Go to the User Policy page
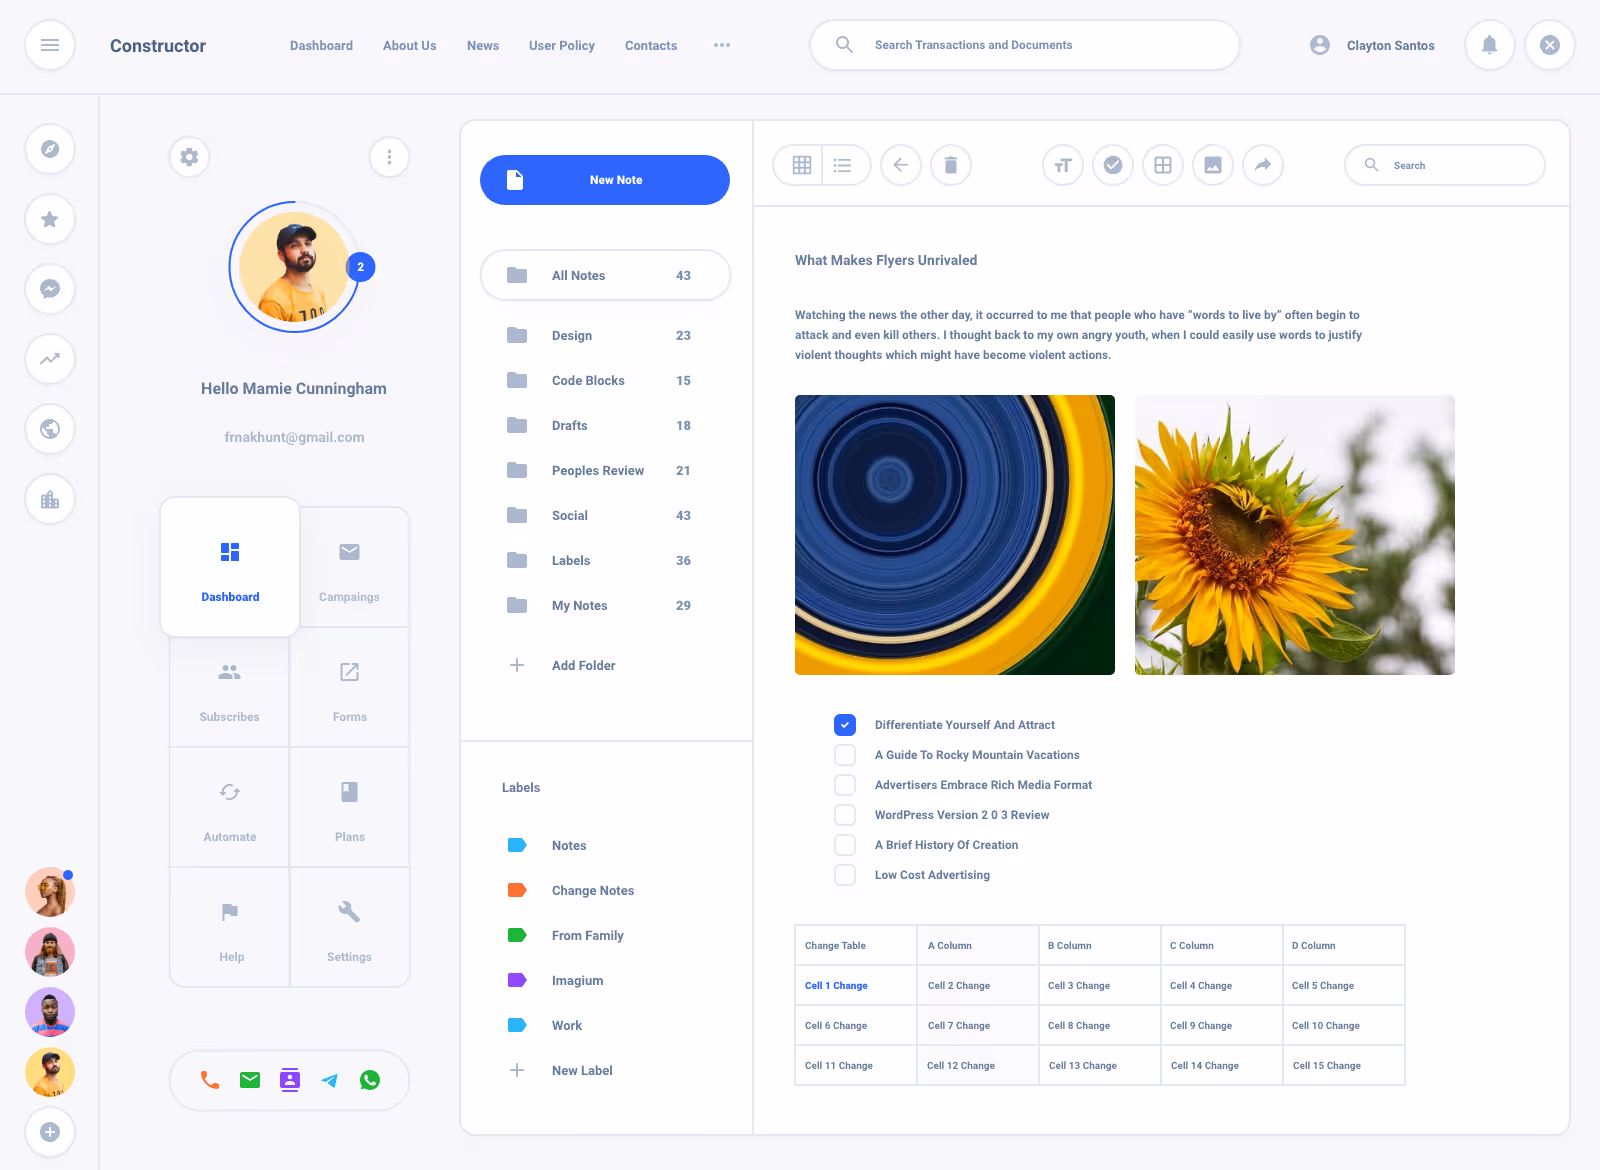1600x1170 pixels. click(561, 45)
